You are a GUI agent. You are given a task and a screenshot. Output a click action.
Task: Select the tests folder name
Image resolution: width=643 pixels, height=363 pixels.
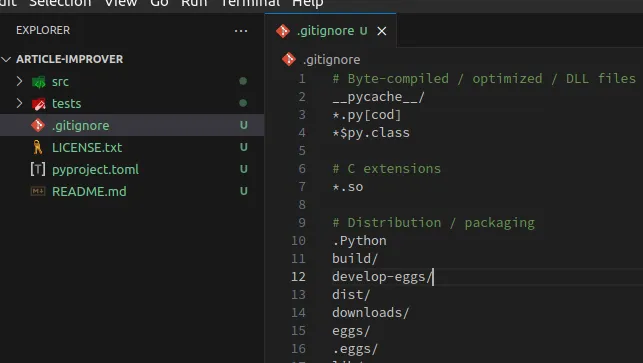[x=66, y=104]
